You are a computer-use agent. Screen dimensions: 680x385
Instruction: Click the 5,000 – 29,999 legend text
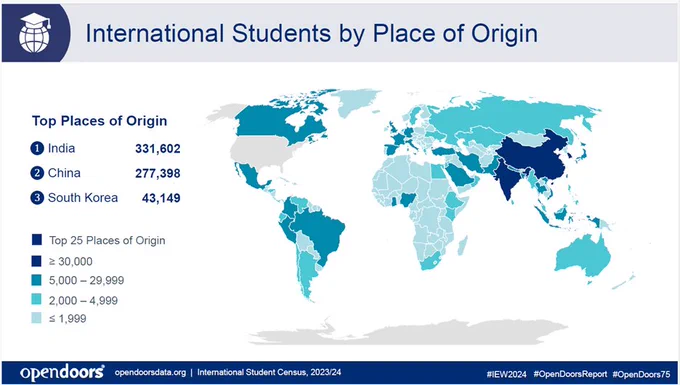tap(86, 281)
